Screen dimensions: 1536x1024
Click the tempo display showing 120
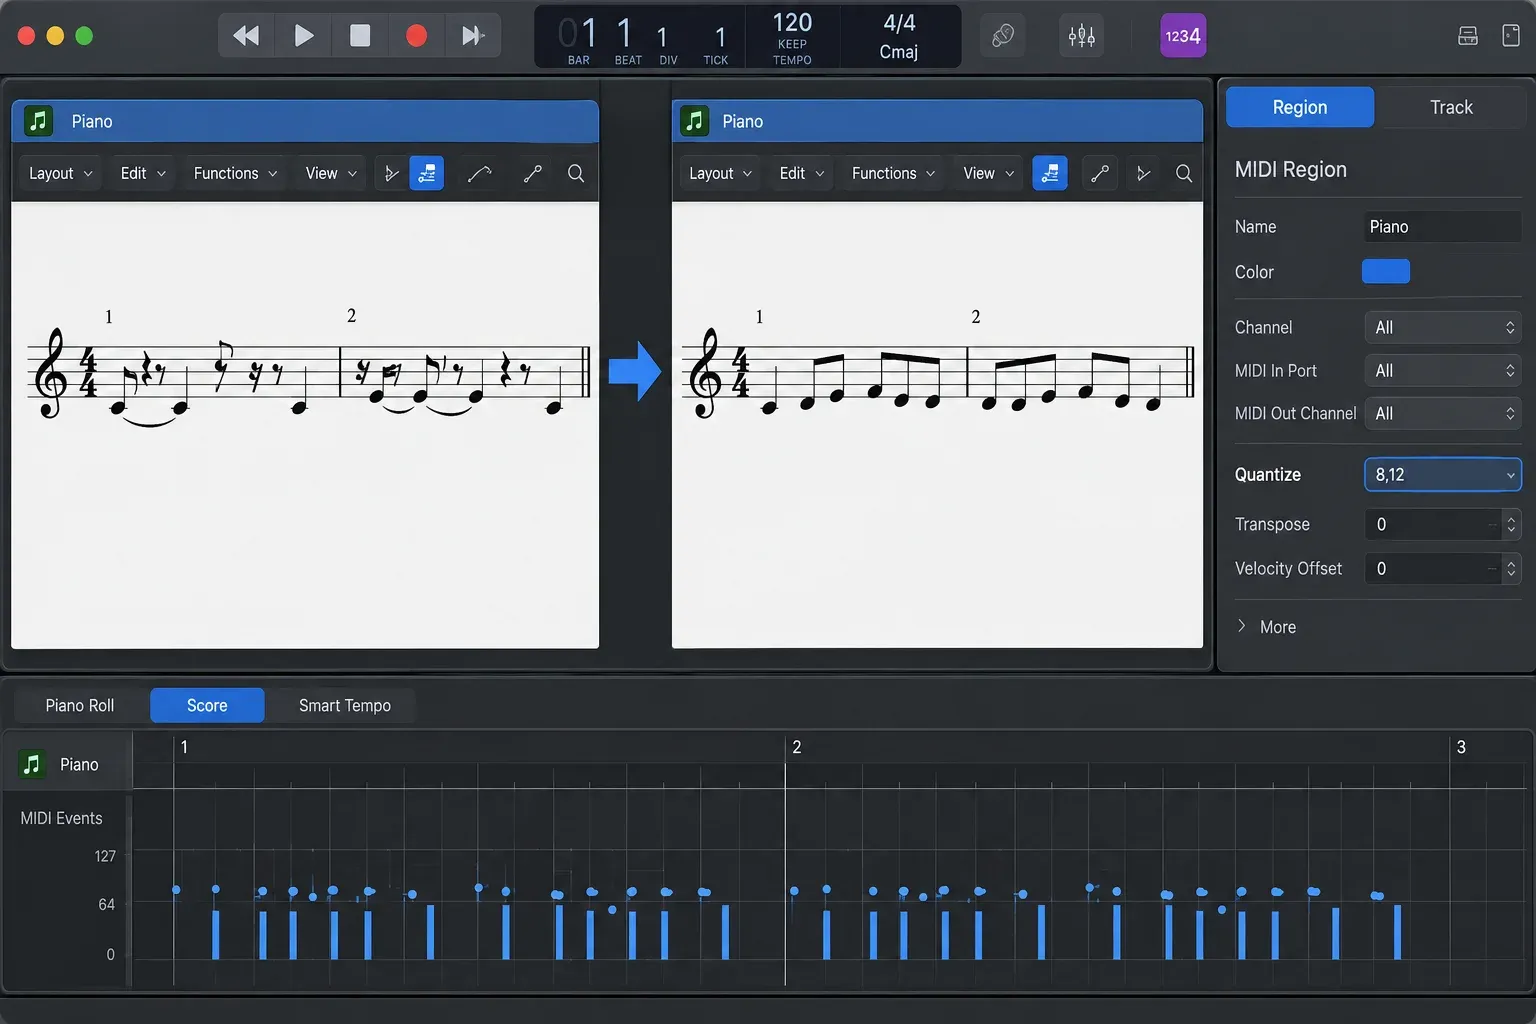[792, 22]
